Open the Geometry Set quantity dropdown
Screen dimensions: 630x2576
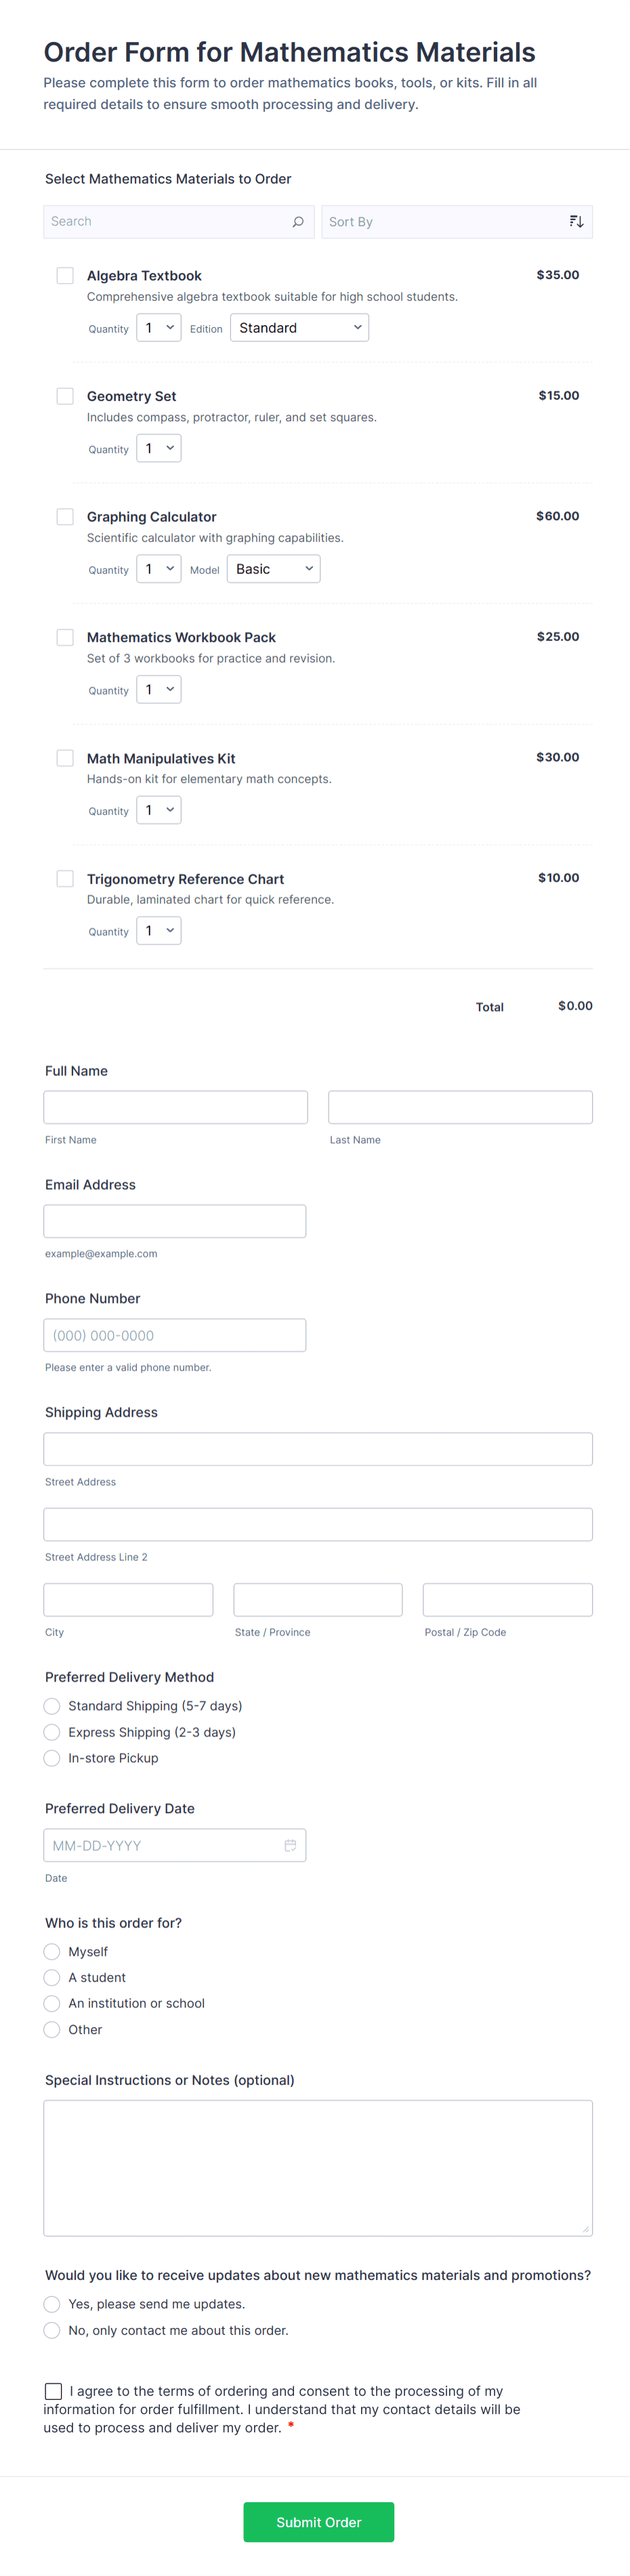tap(158, 448)
